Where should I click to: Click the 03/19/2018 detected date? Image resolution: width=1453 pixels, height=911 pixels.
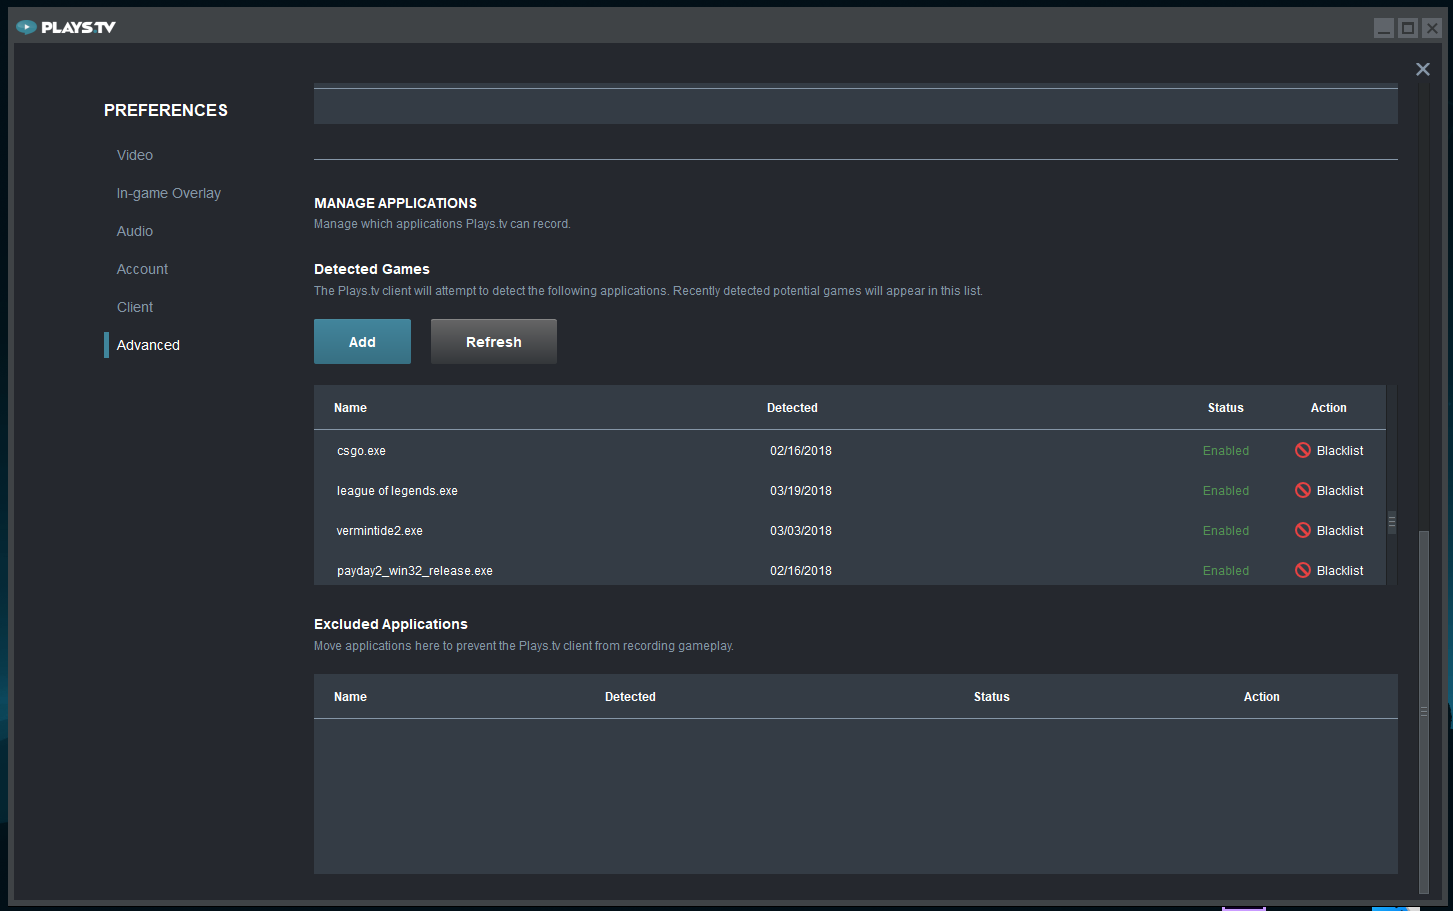pos(801,491)
